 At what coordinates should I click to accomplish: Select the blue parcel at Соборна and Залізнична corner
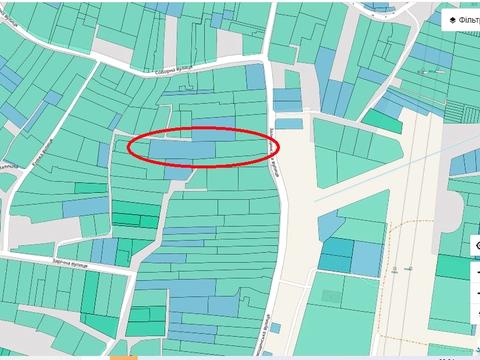point(255,77)
